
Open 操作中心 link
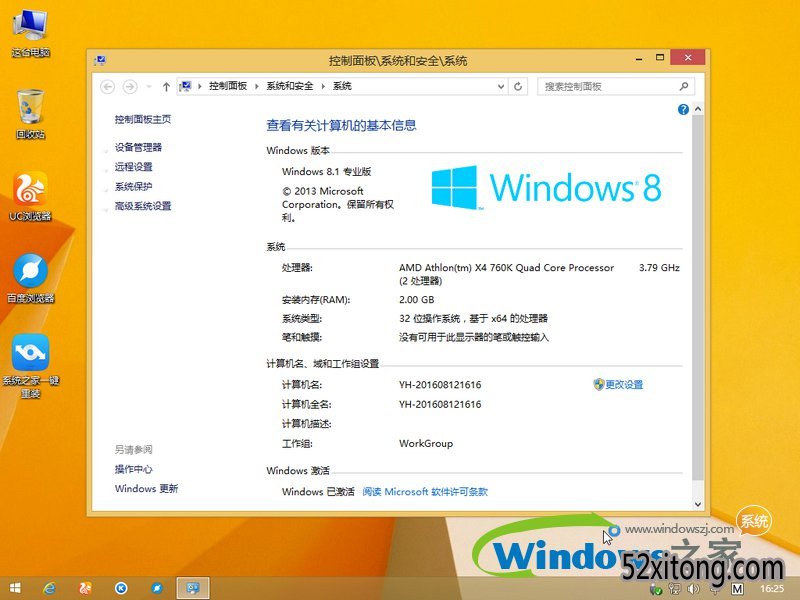click(x=134, y=469)
